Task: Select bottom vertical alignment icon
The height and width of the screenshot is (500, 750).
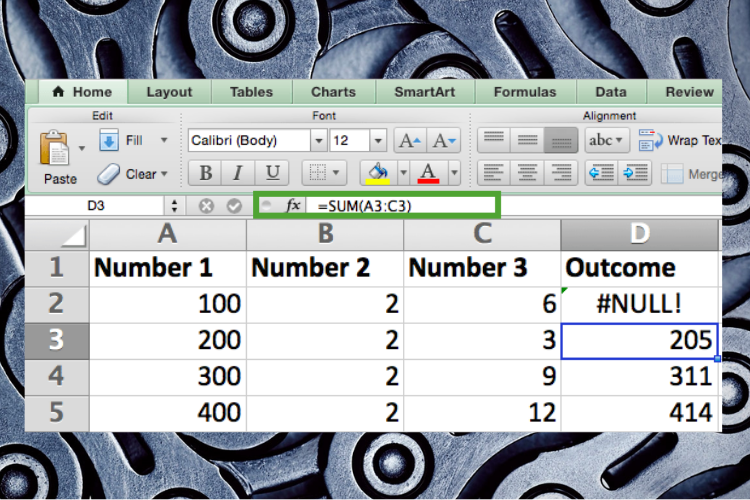Action: click(x=561, y=140)
